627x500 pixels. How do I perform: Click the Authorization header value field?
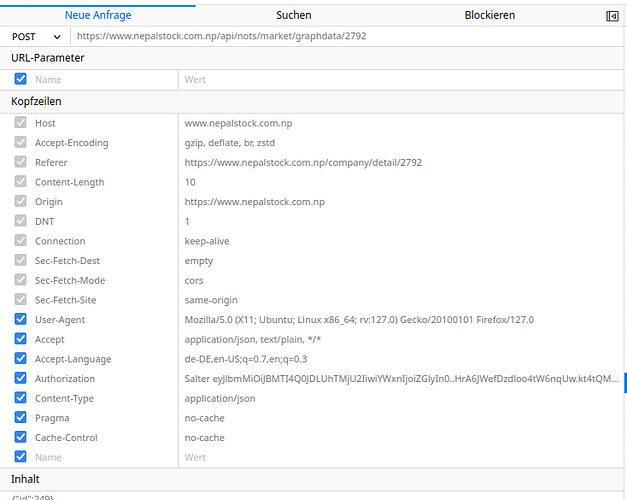(x=400, y=379)
